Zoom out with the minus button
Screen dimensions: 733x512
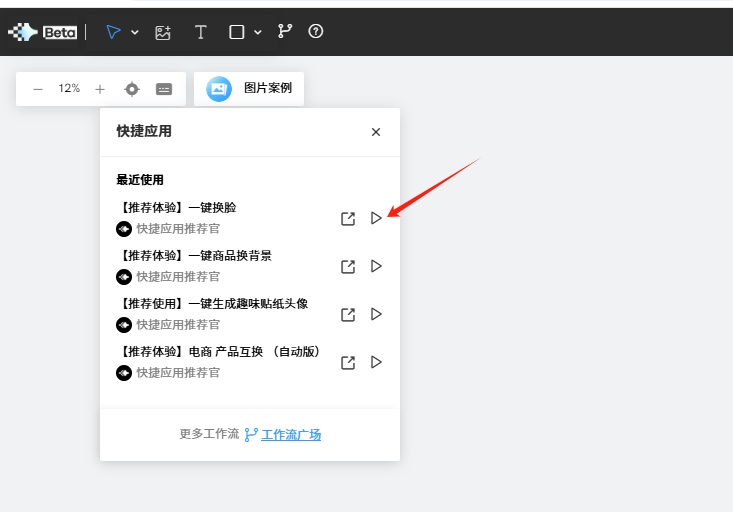(38, 89)
